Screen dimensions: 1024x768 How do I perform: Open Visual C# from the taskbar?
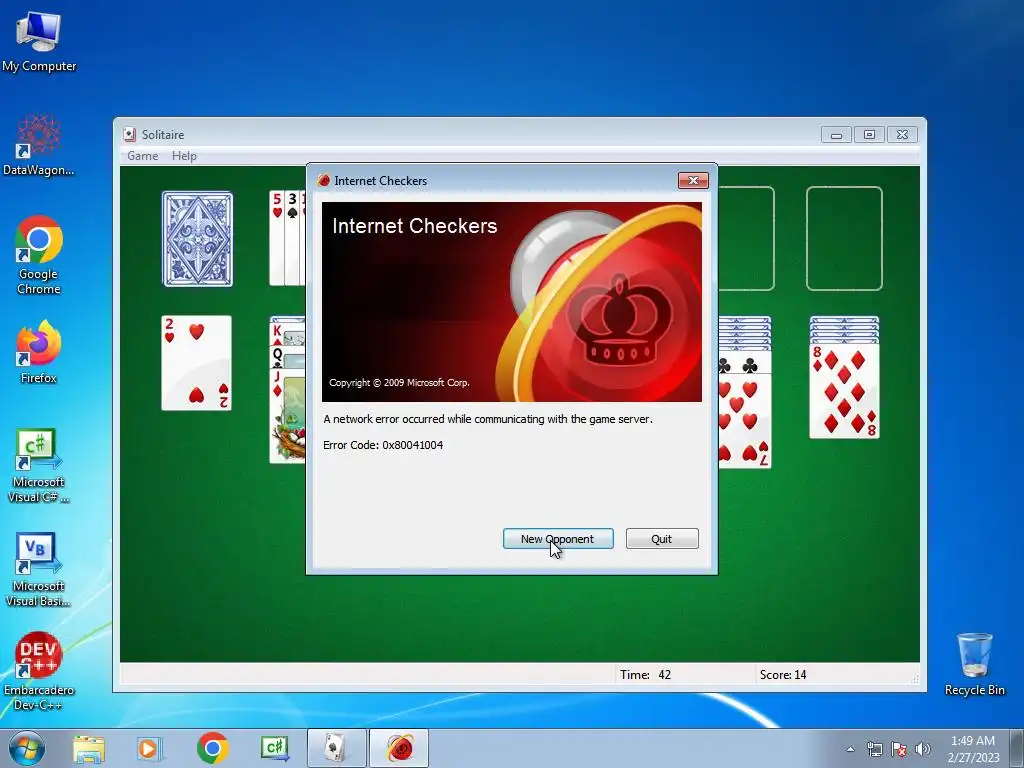275,748
